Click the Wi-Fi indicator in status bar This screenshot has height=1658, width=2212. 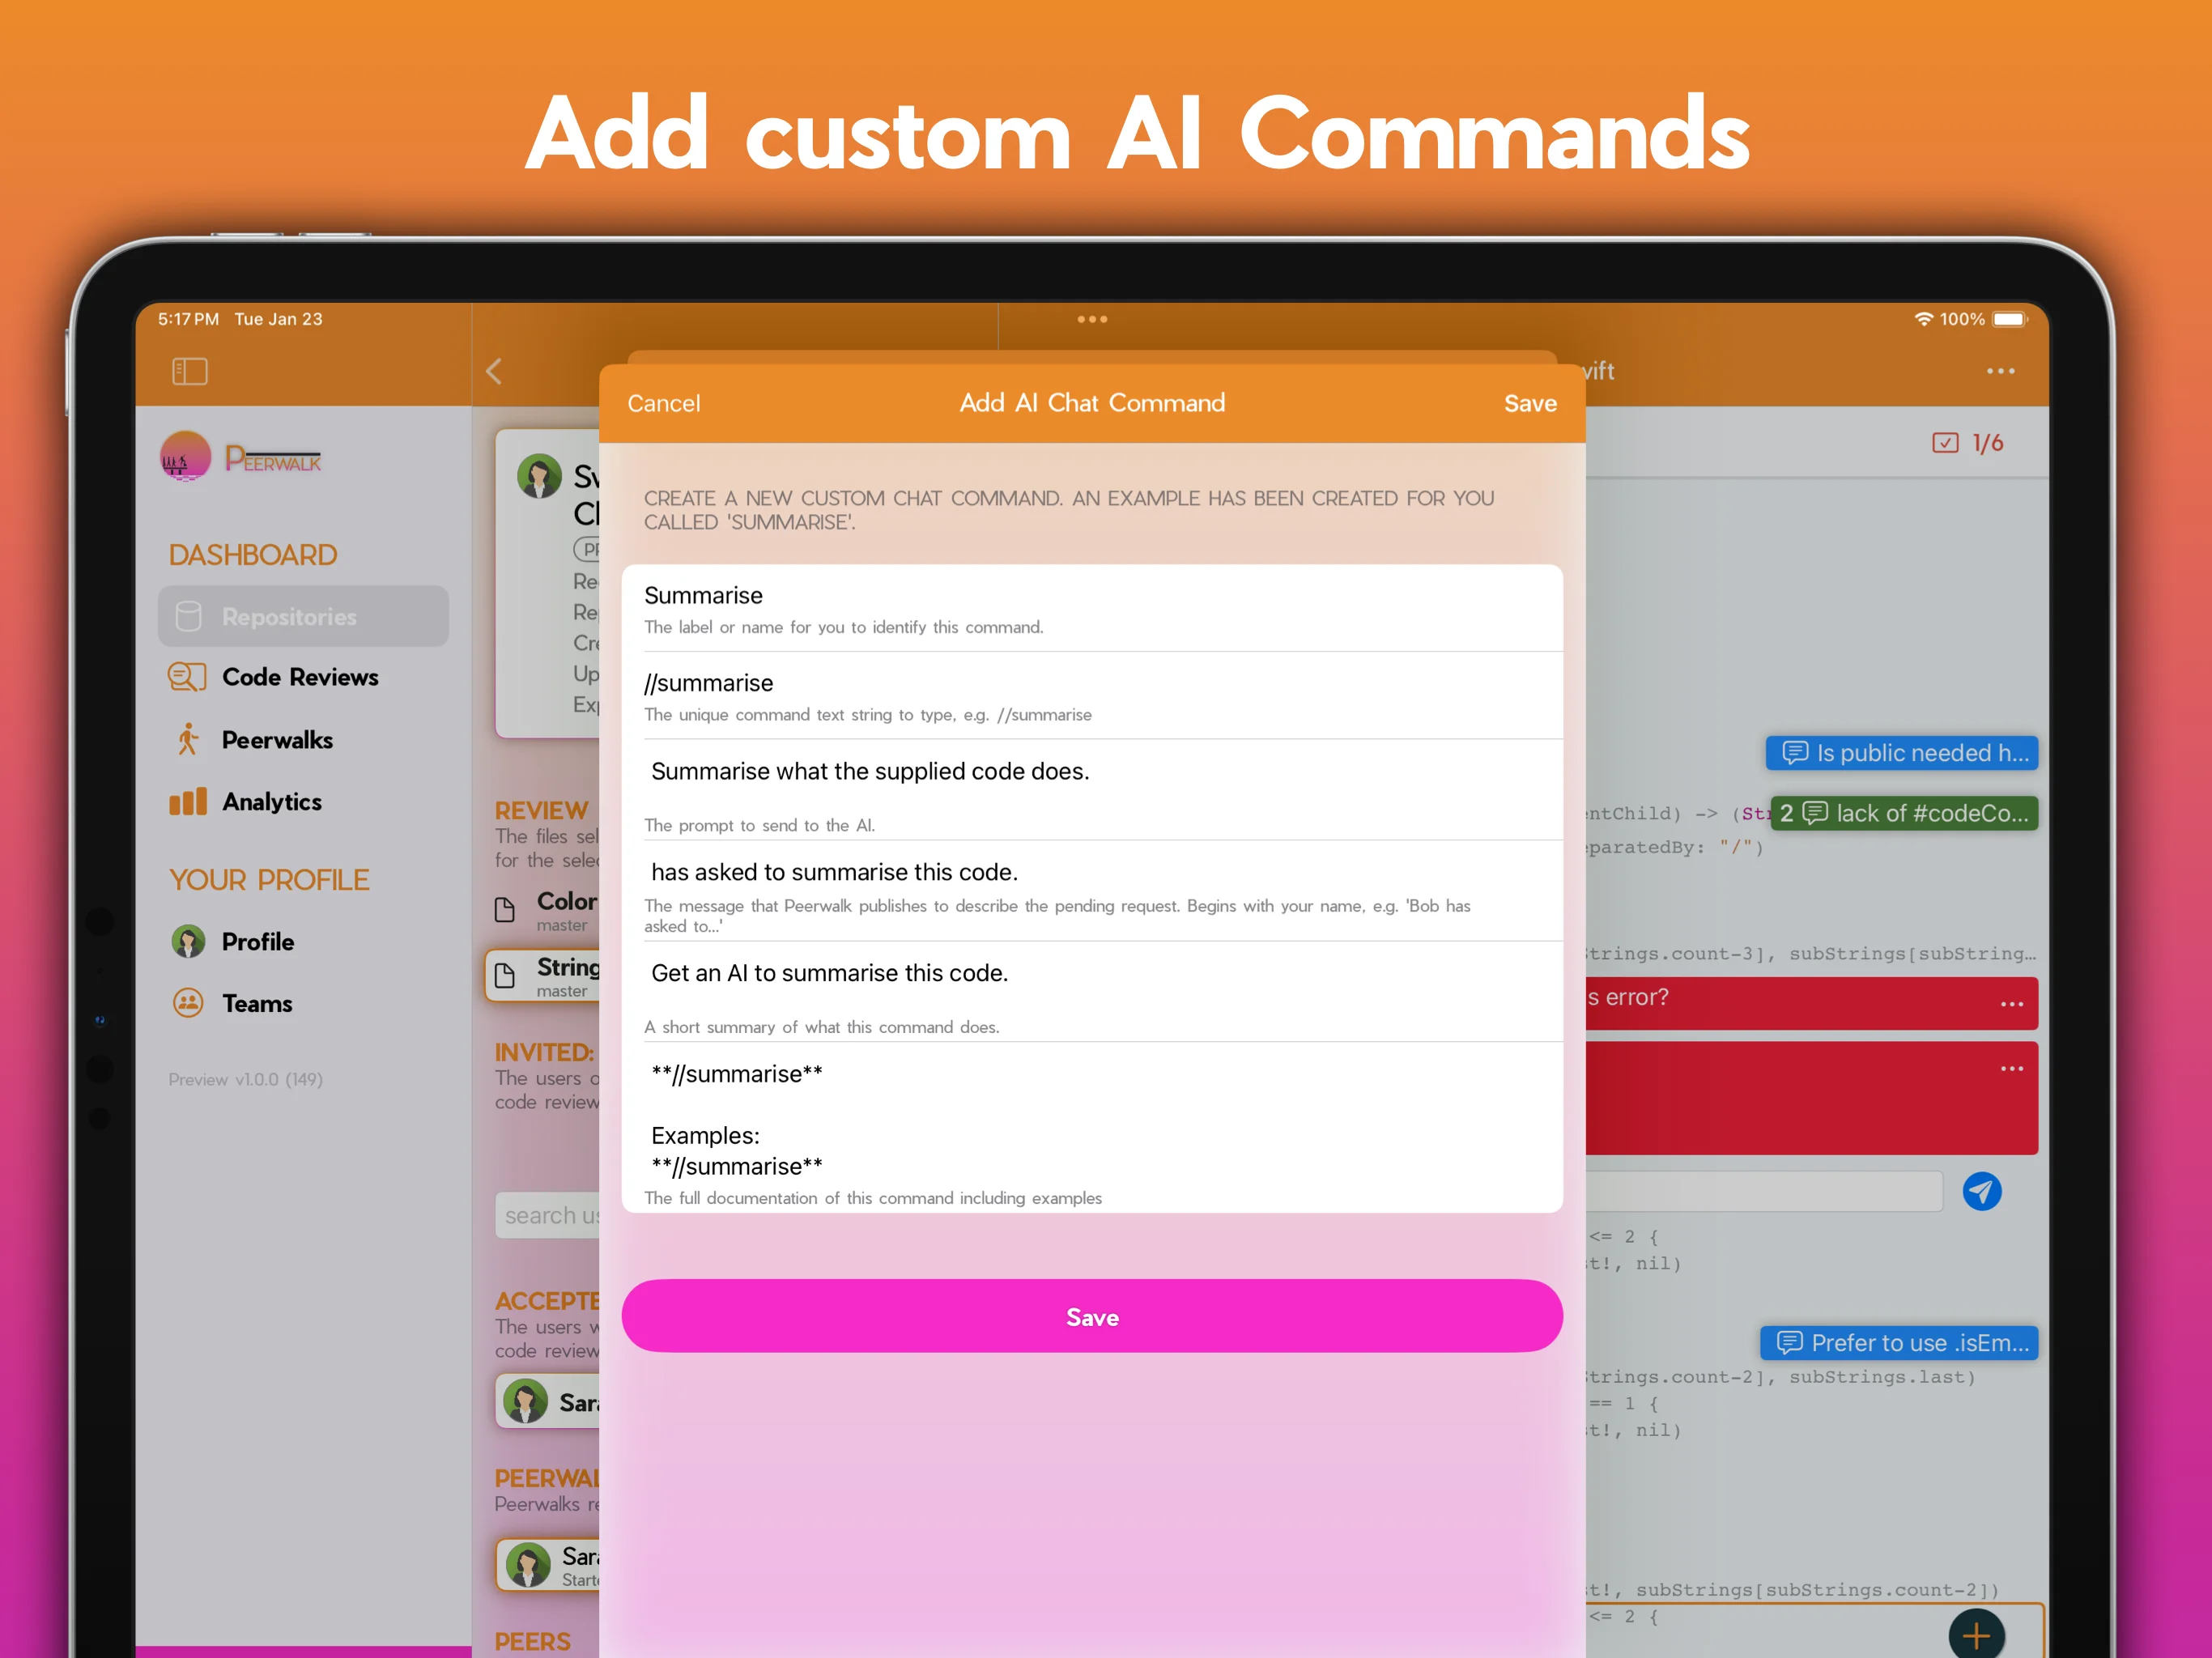[1923, 319]
